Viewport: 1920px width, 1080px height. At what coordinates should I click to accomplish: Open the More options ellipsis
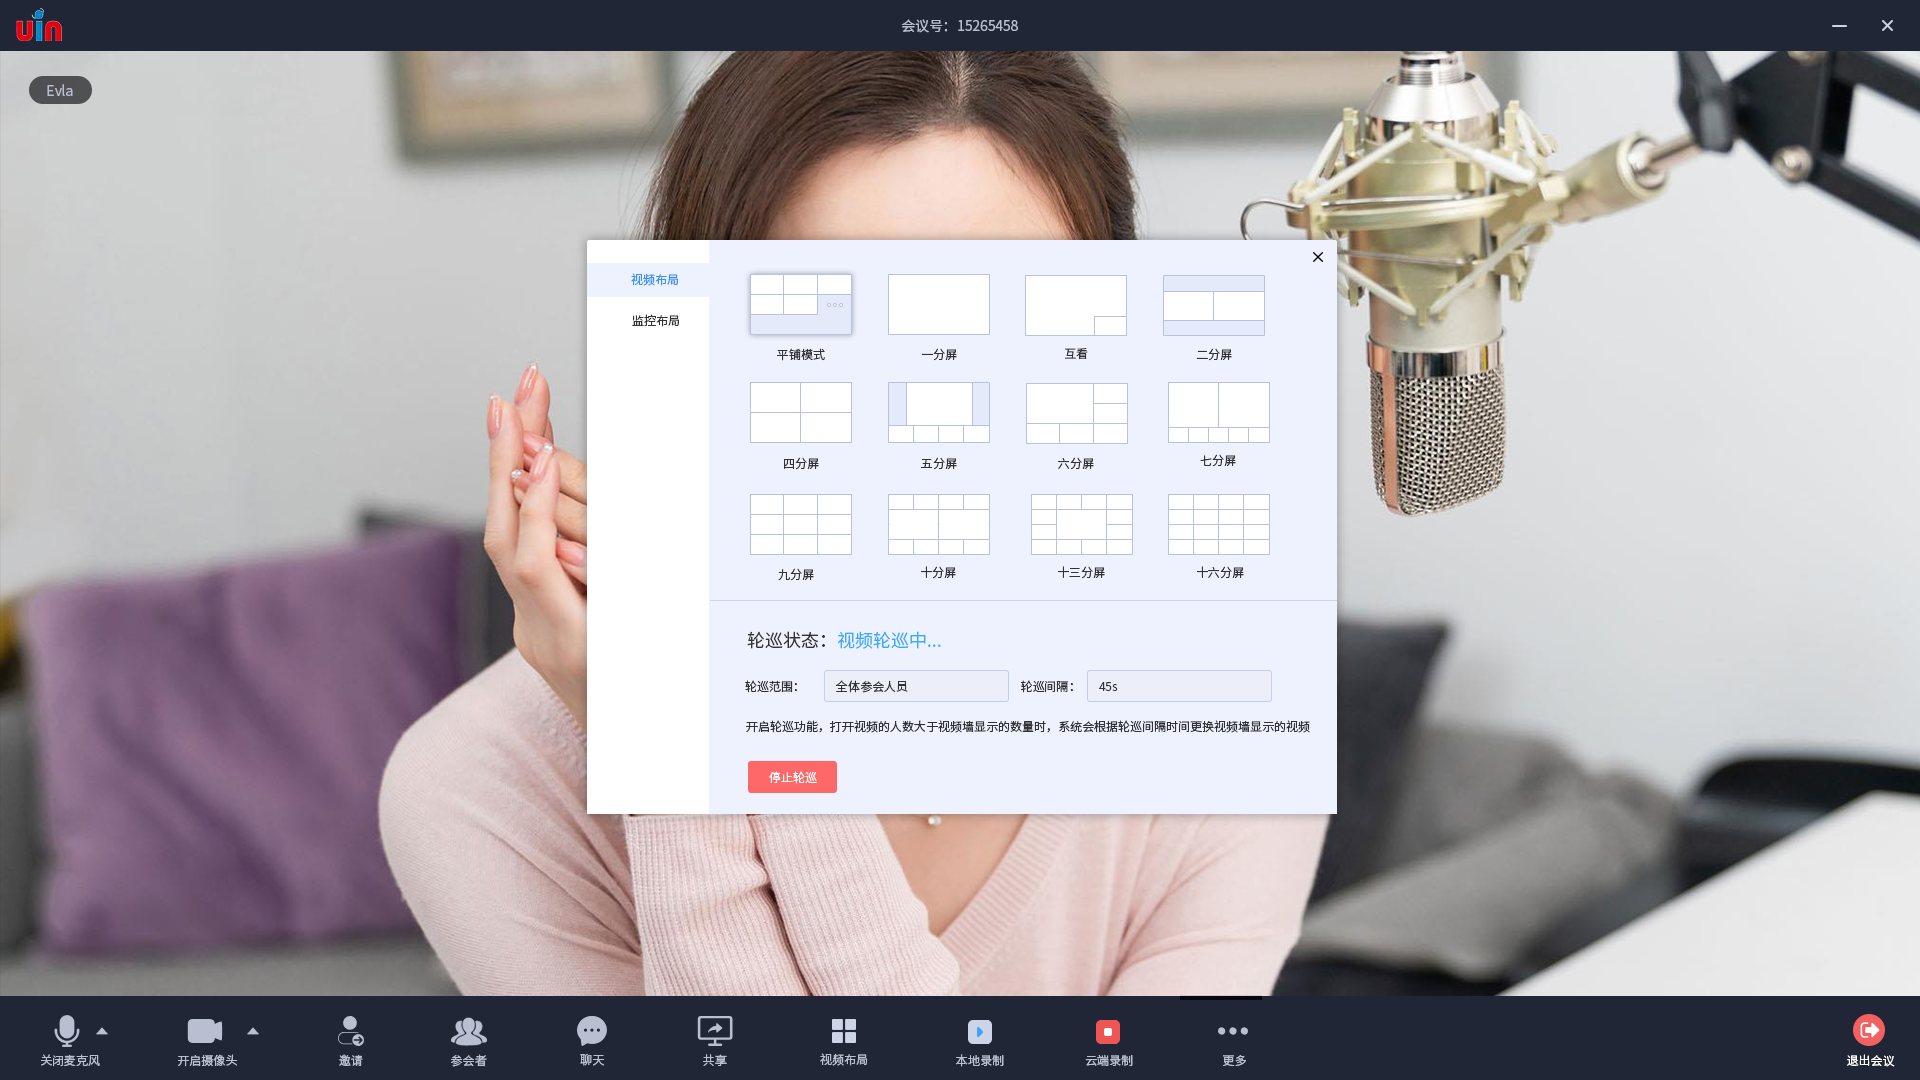[1233, 1031]
